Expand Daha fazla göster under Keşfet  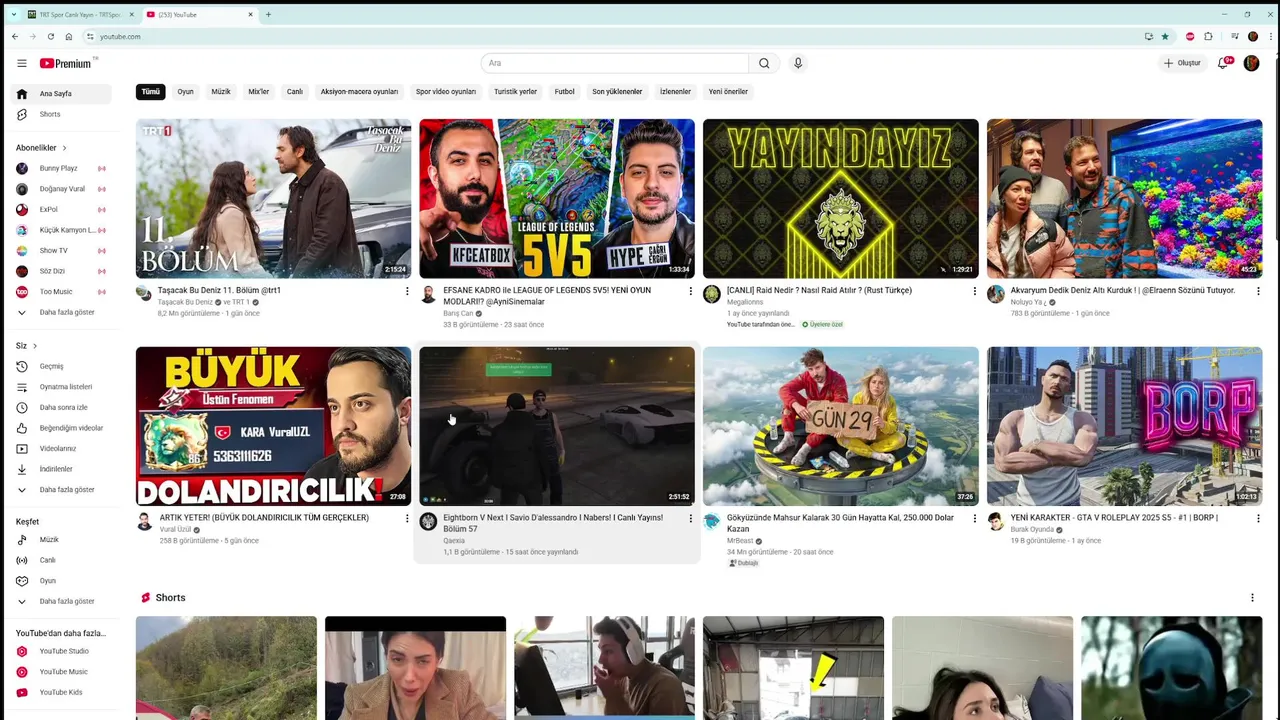click(61, 601)
